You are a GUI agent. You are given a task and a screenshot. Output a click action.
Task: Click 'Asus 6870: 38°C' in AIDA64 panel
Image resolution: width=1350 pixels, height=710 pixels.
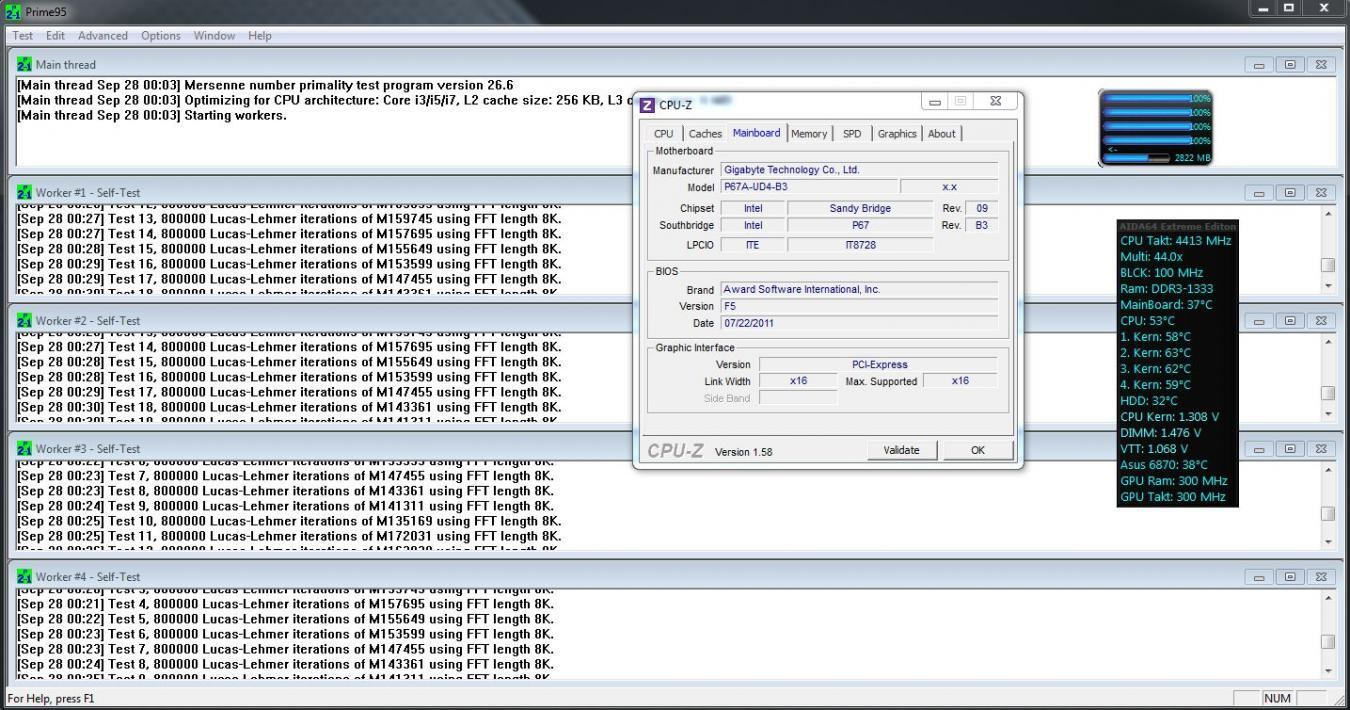1164,464
